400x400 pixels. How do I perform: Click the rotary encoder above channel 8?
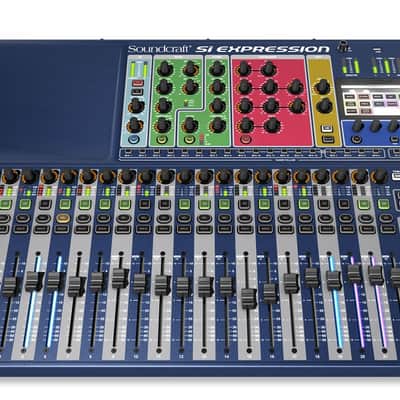(107, 176)
